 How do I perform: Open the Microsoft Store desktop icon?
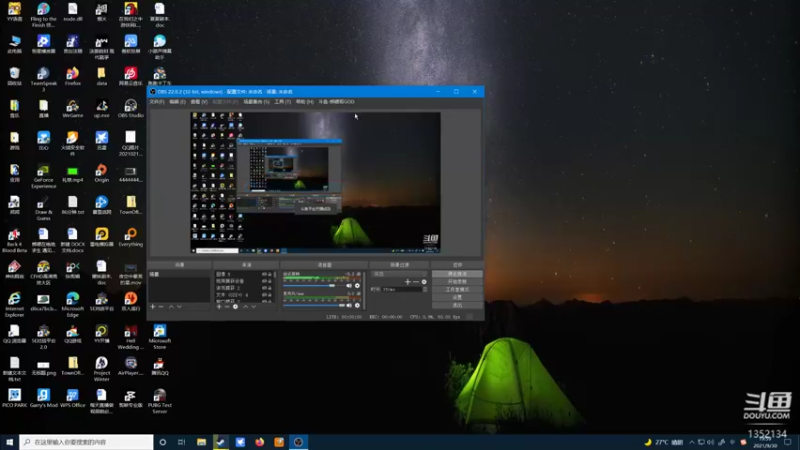coord(160,337)
